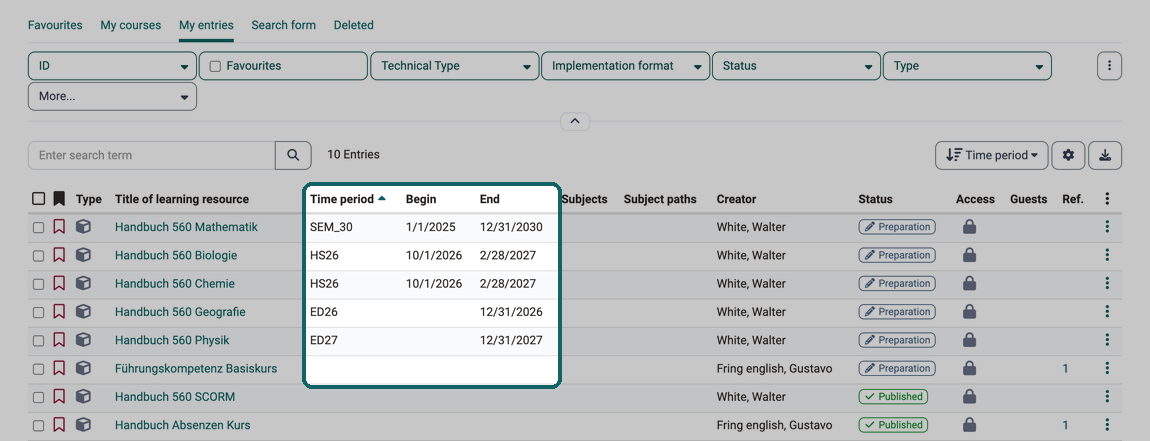Click lock access icon for Handbuch 560 Mathematik

click(969, 227)
